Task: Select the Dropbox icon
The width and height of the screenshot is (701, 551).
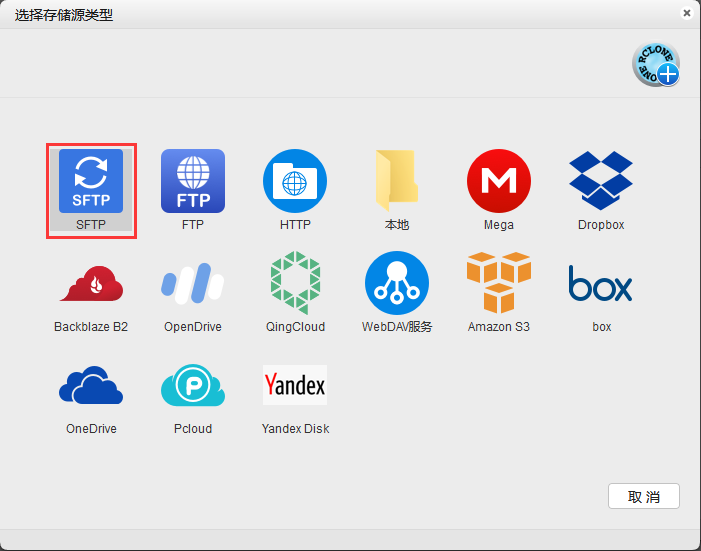Action: (x=600, y=180)
